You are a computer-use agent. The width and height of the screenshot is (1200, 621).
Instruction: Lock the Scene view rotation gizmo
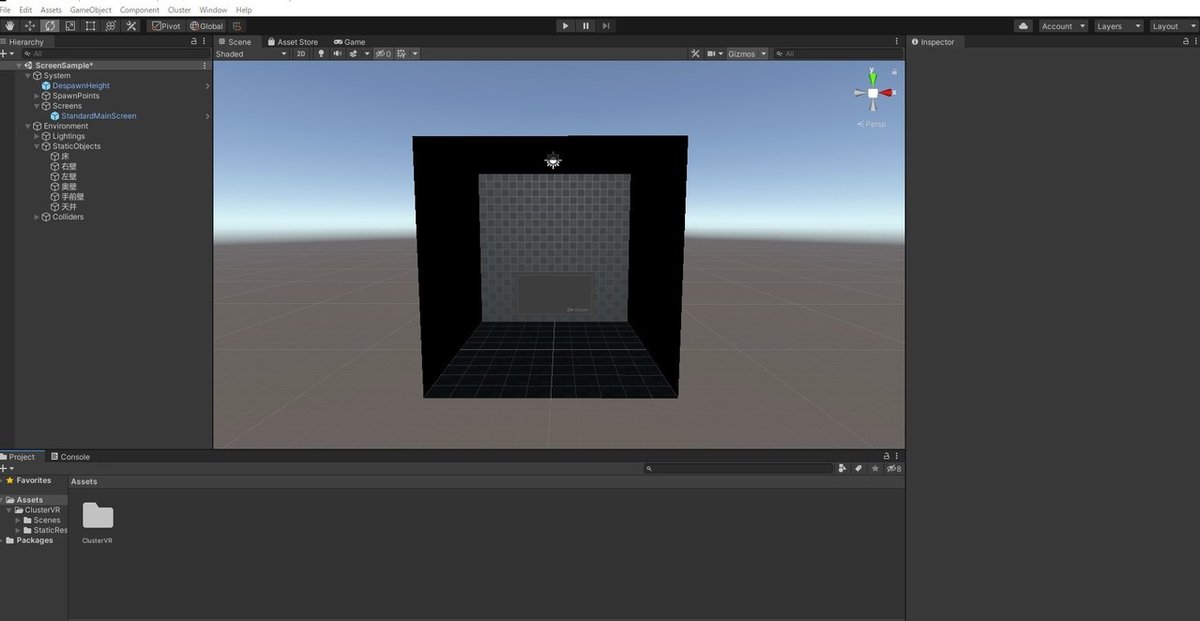tap(894, 72)
